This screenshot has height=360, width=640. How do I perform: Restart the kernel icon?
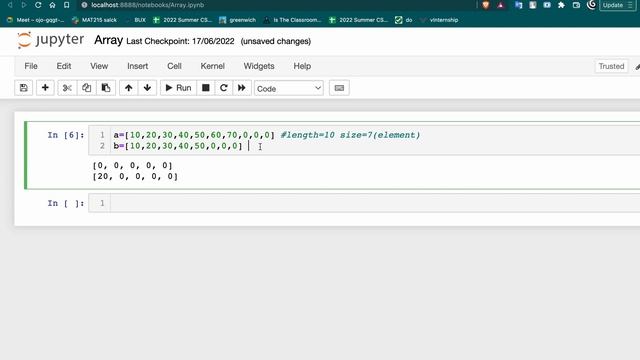tap(224, 88)
